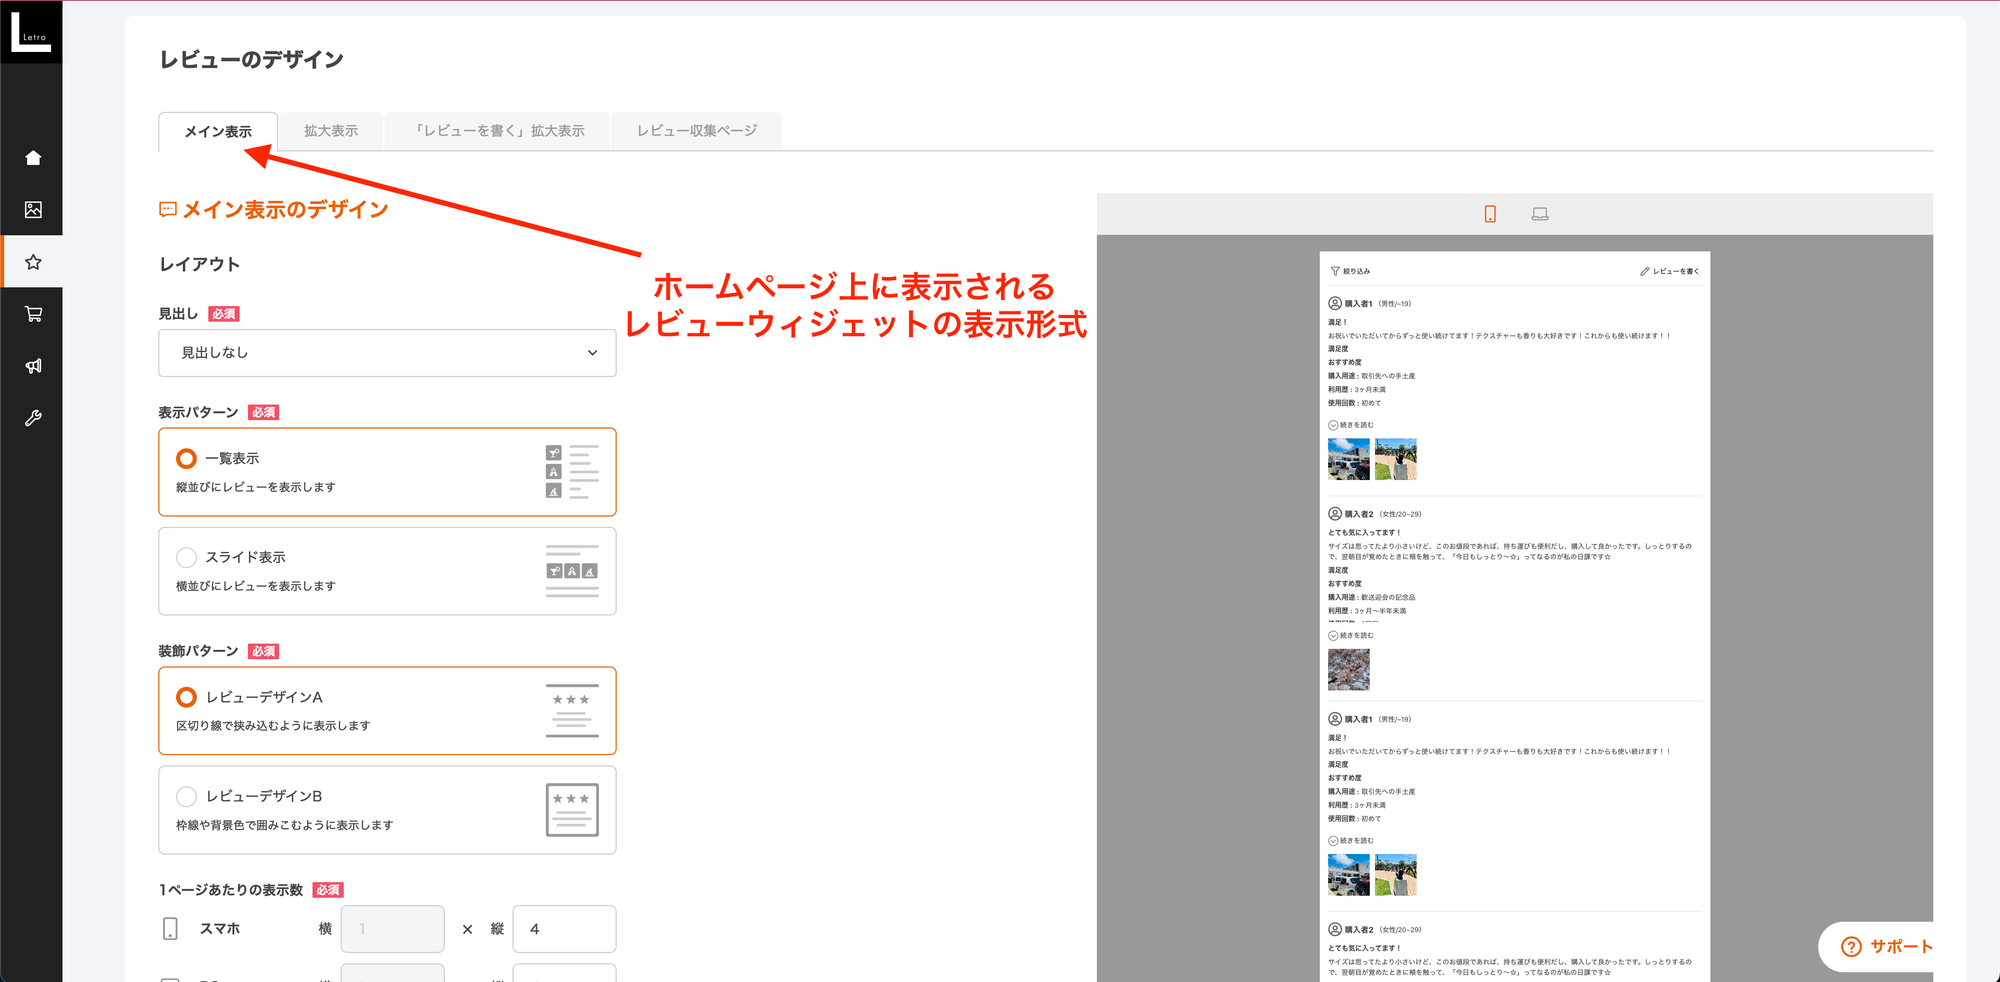Screen dimensions: 2000x982
Task: Open the image gallery icon in the sidebar
Action: tap(33, 209)
